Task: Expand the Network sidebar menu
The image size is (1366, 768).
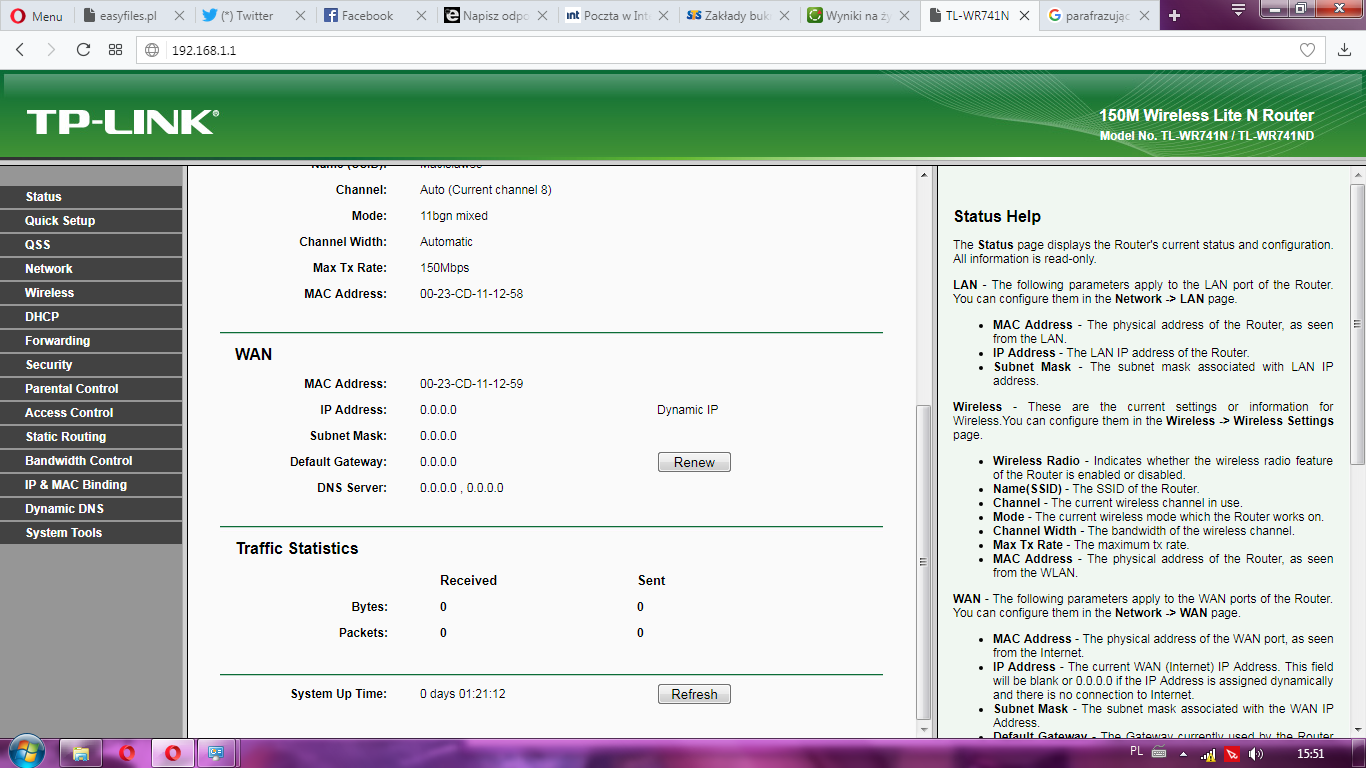Action: click(x=91, y=269)
